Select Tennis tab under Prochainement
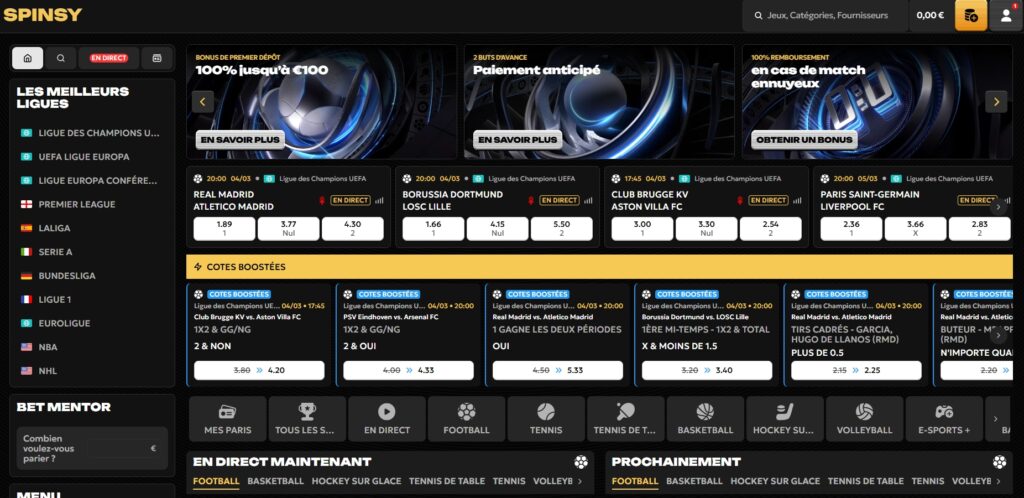 coord(927,481)
